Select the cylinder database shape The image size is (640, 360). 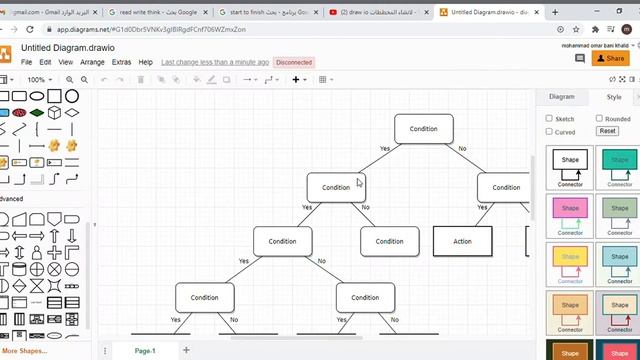(19, 269)
